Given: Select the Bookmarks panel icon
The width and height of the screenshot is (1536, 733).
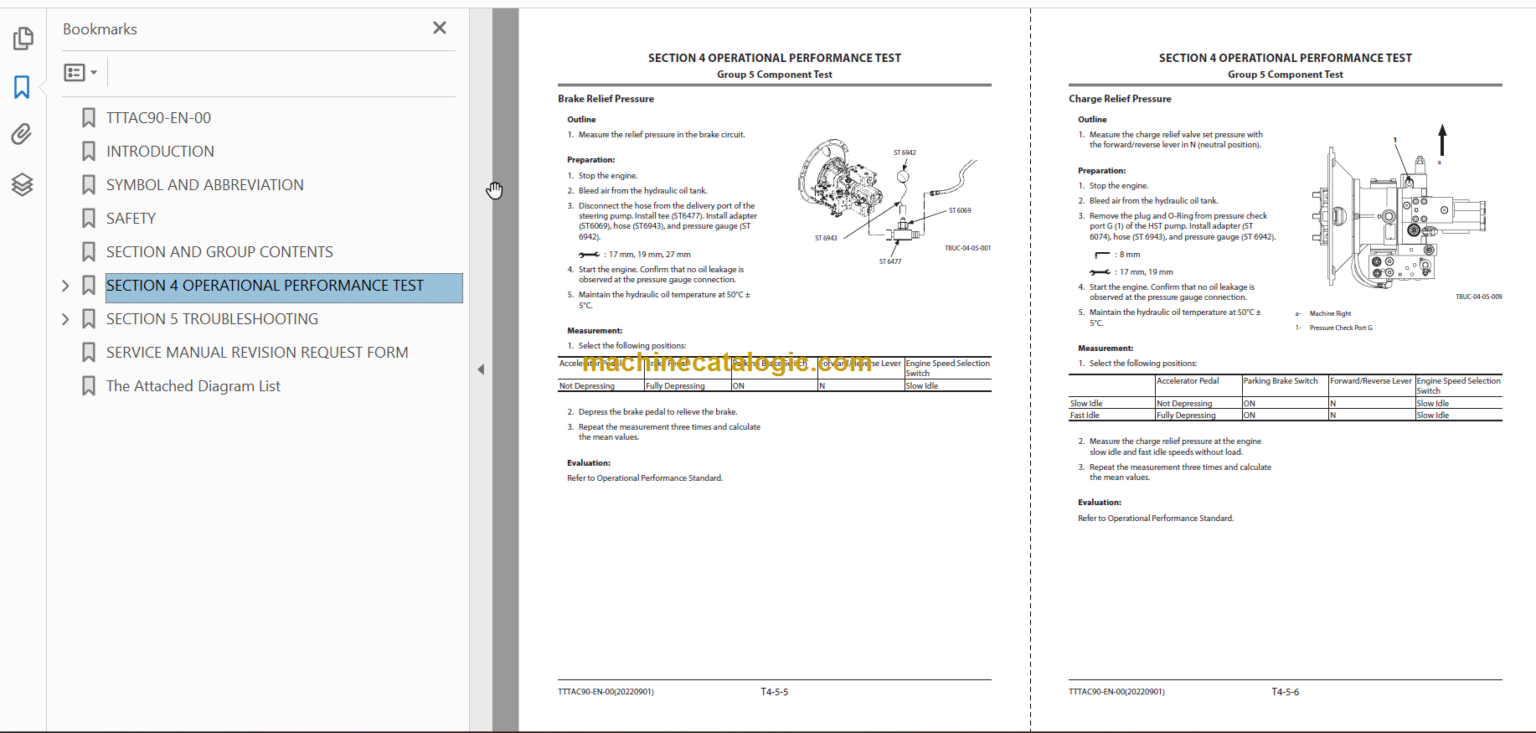Looking at the screenshot, I should click(x=22, y=87).
